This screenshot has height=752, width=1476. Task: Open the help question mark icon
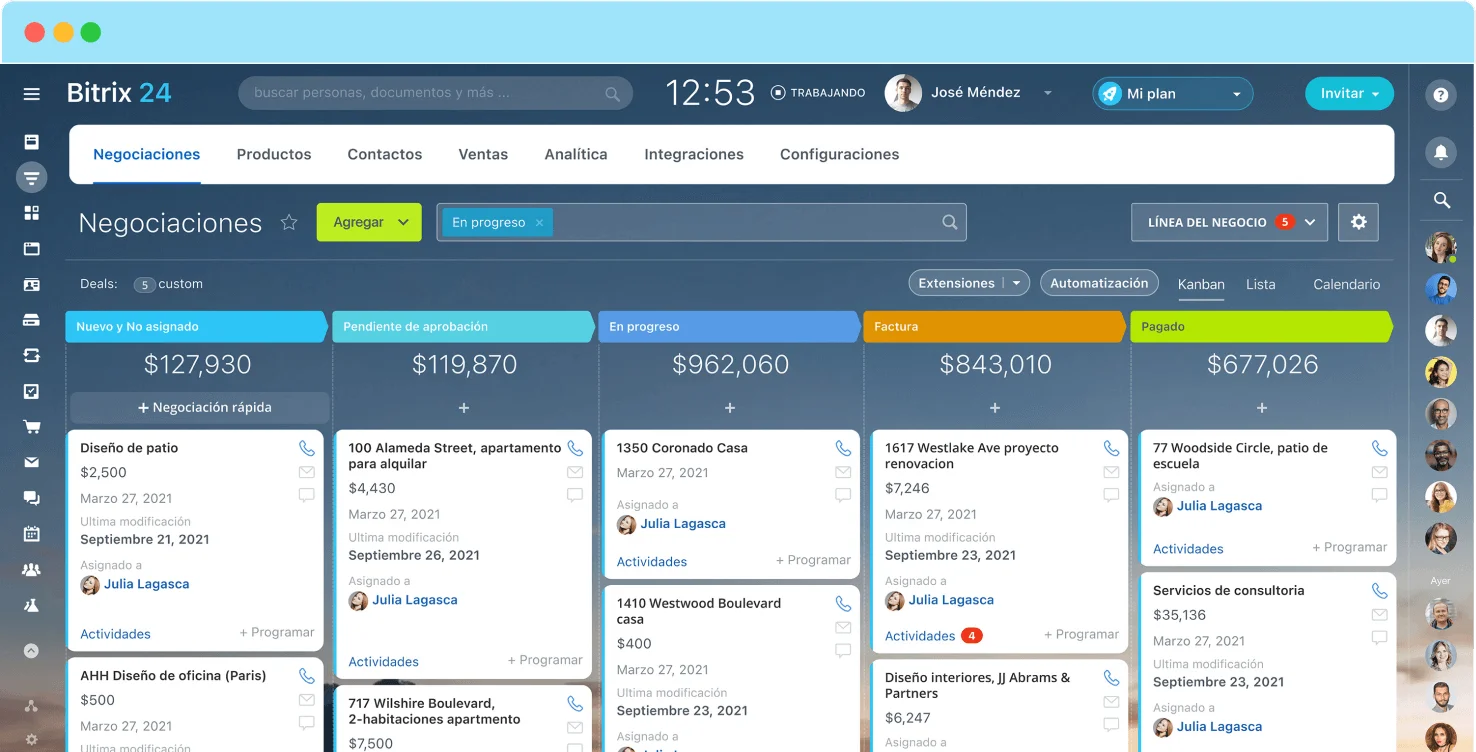pos(1440,95)
